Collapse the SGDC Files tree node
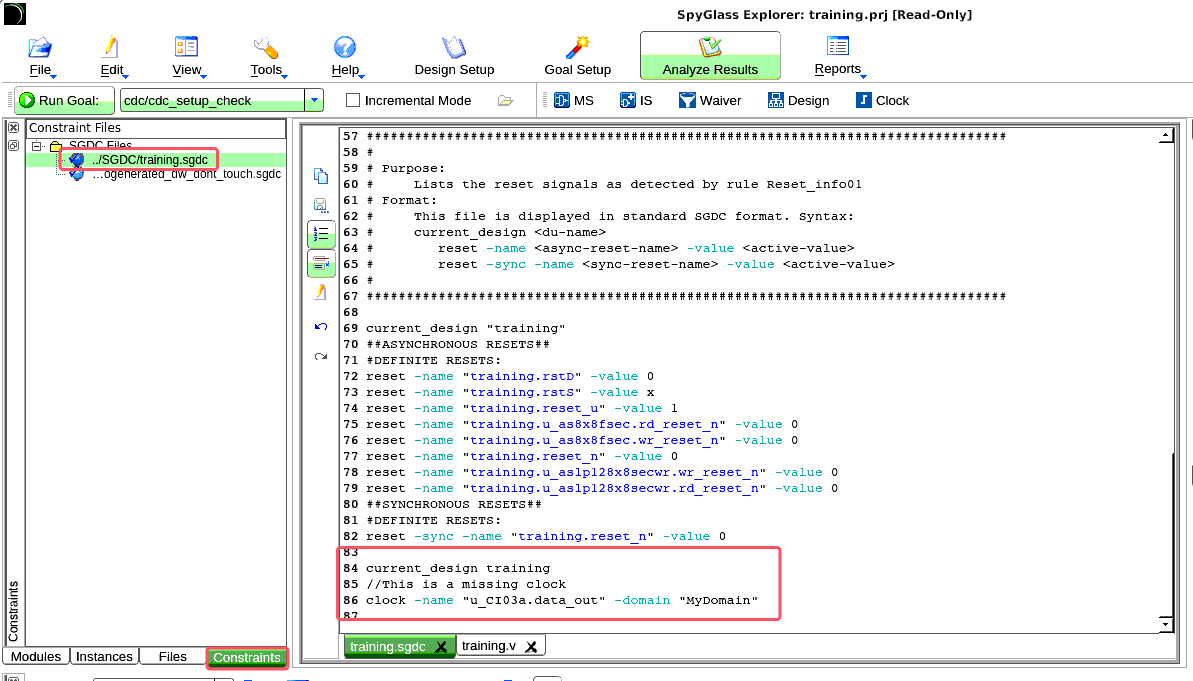 pos(36,145)
